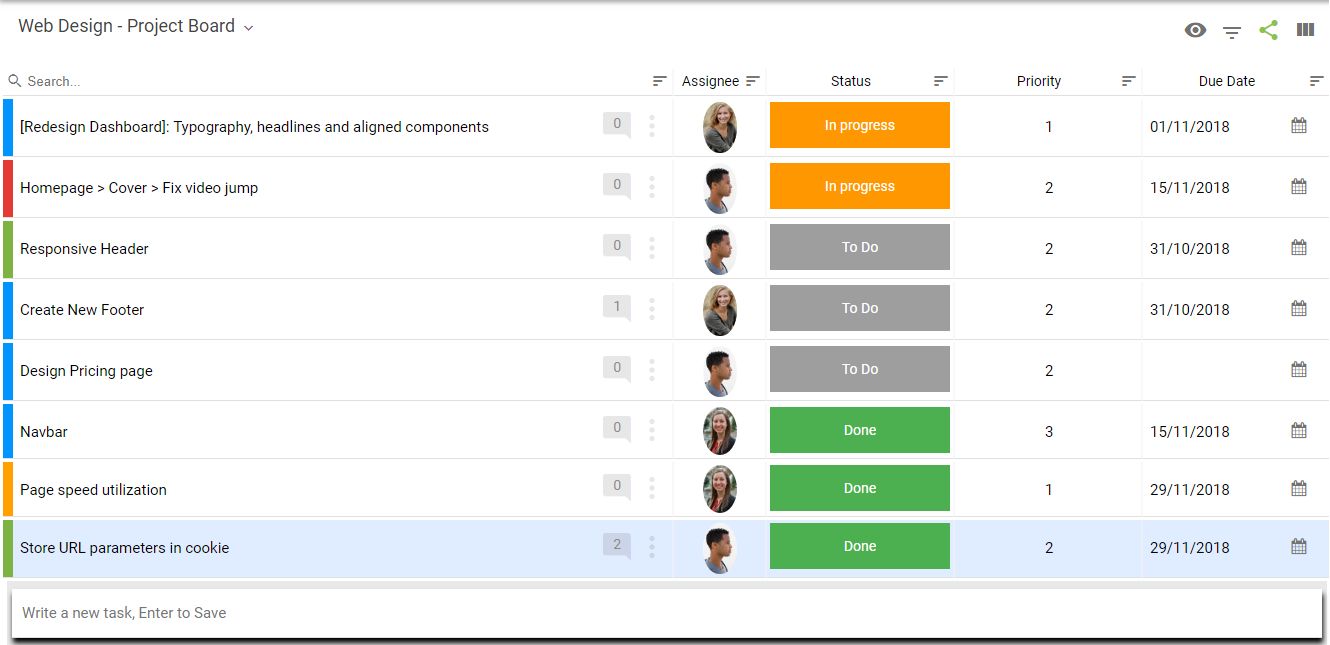Open the calendar for Navbar due date

pyautogui.click(x=1297, y=430)
